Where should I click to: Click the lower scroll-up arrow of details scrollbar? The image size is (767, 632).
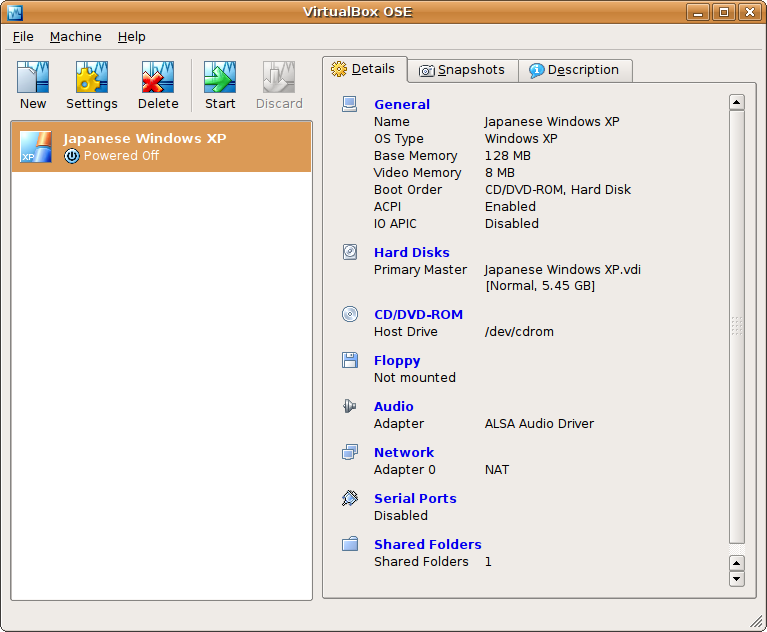[x=736, y=563]
